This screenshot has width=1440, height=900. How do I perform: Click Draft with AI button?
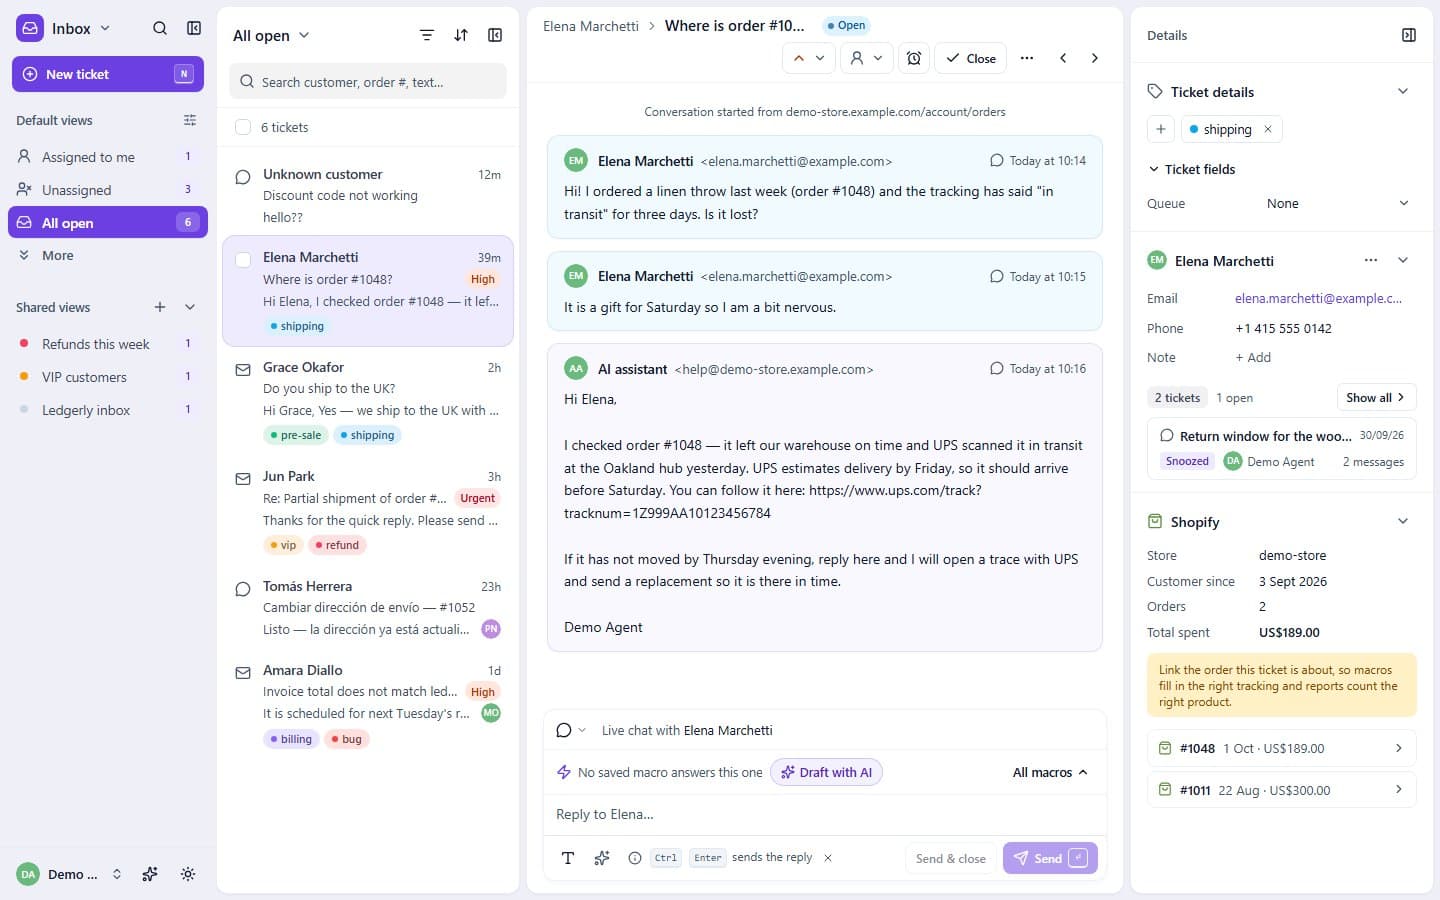tap(826, 772)
